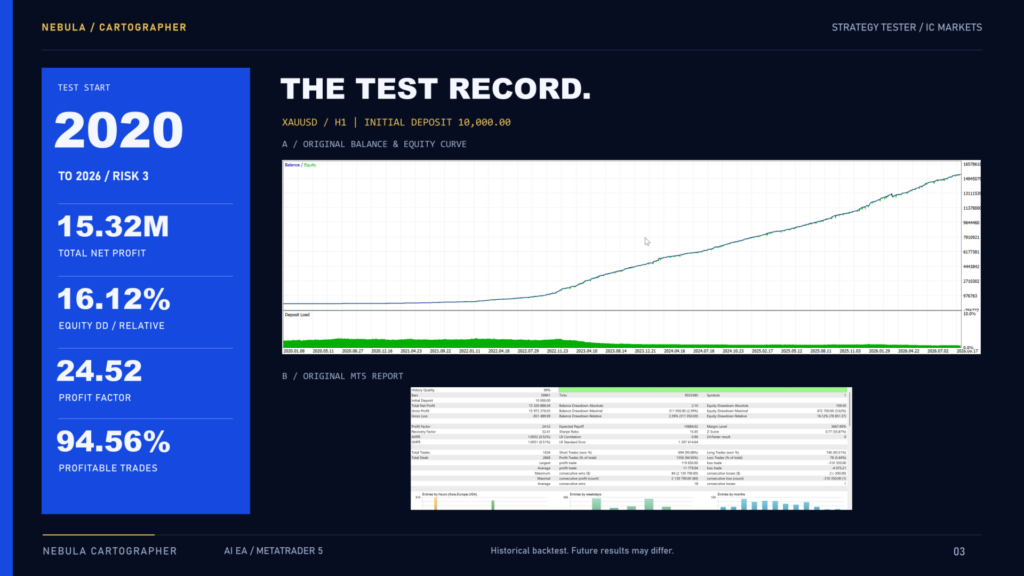The image size is (1024, 576).
Task: Click the "History Quality" row label in report
Action: pyautogui.click(x=423, y=390)
